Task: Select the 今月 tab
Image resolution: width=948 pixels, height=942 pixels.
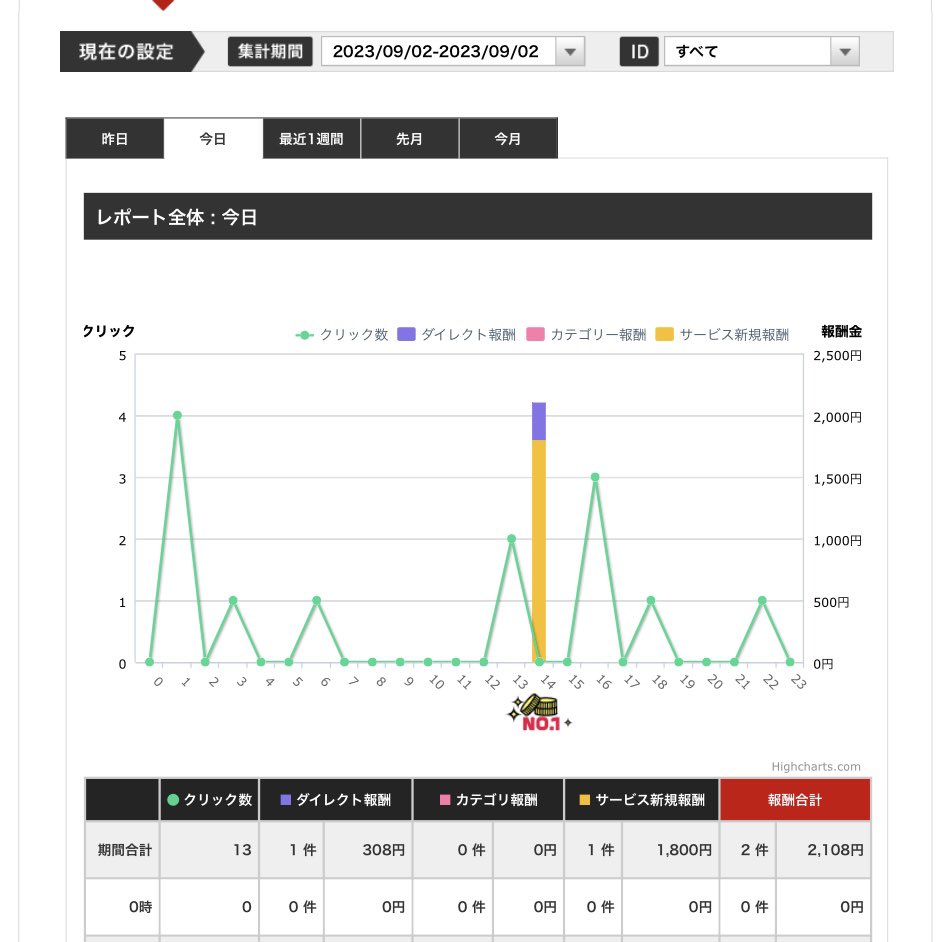Action: click(x=508, y=138)
